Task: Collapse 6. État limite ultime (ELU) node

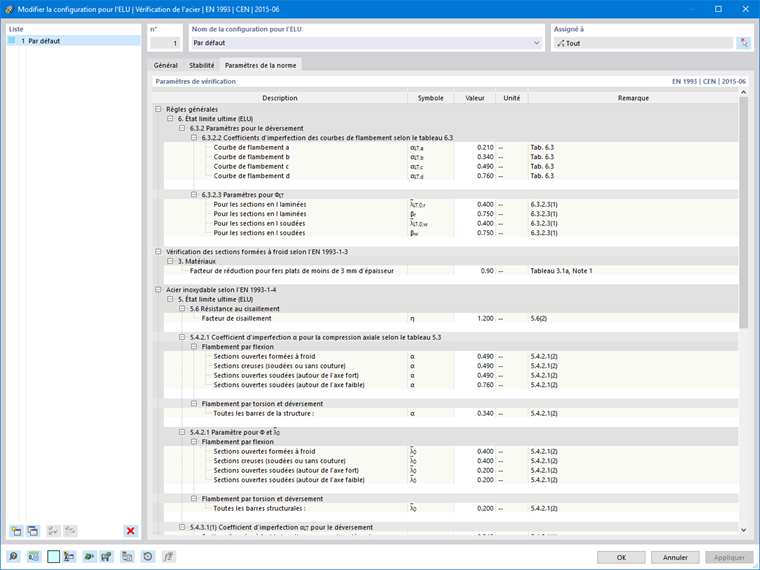Action: click(170, 119)
